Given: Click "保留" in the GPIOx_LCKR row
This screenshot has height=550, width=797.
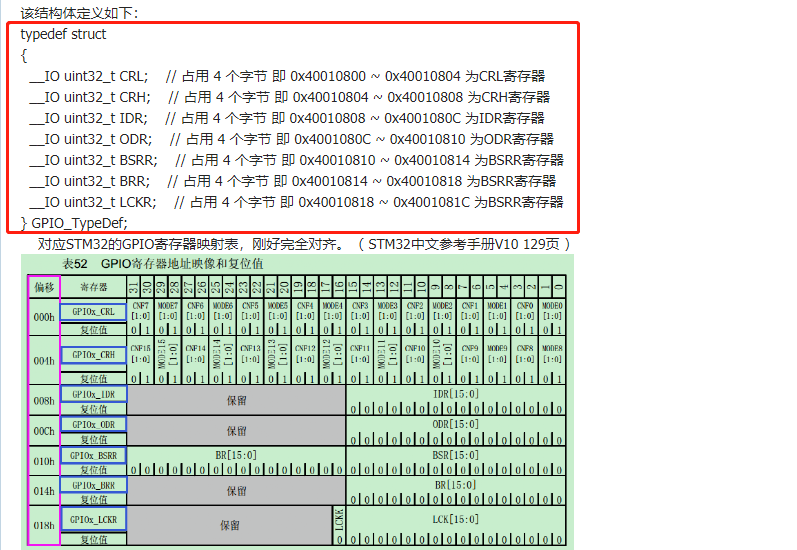Looking at the screenshot, I should point(230,526).
